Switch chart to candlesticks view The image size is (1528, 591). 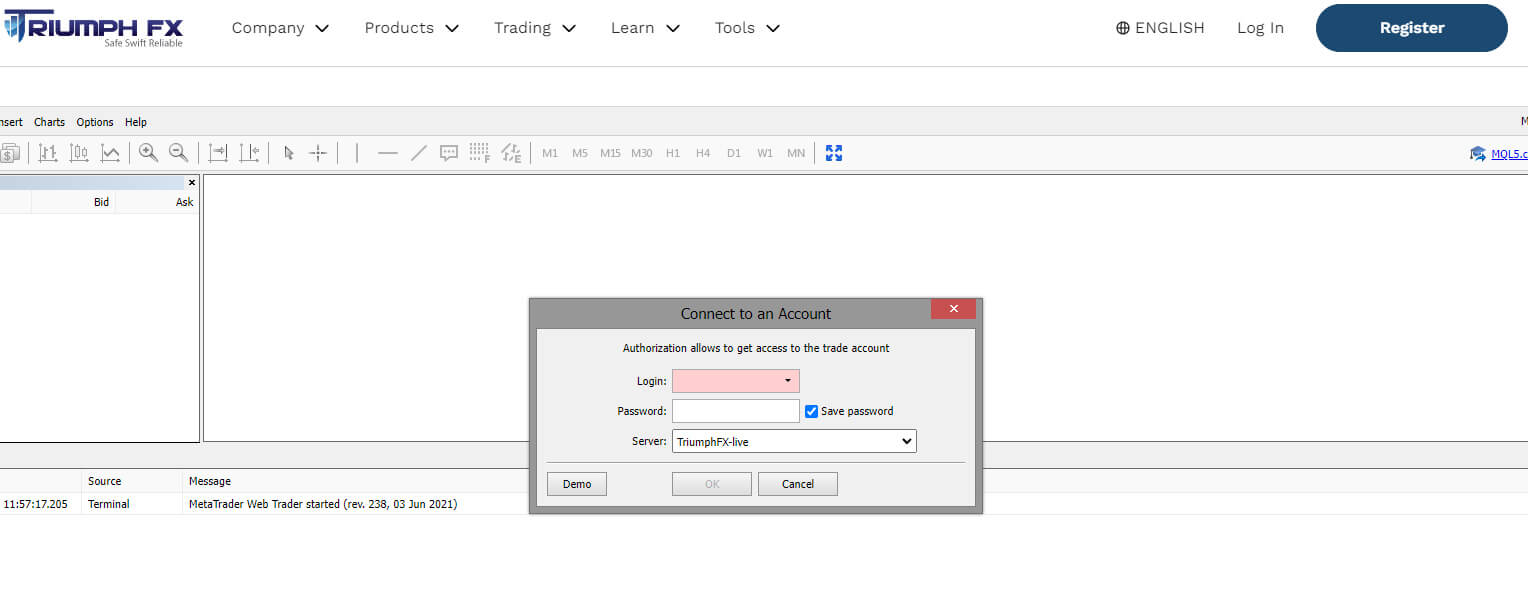tap(79, 153)
